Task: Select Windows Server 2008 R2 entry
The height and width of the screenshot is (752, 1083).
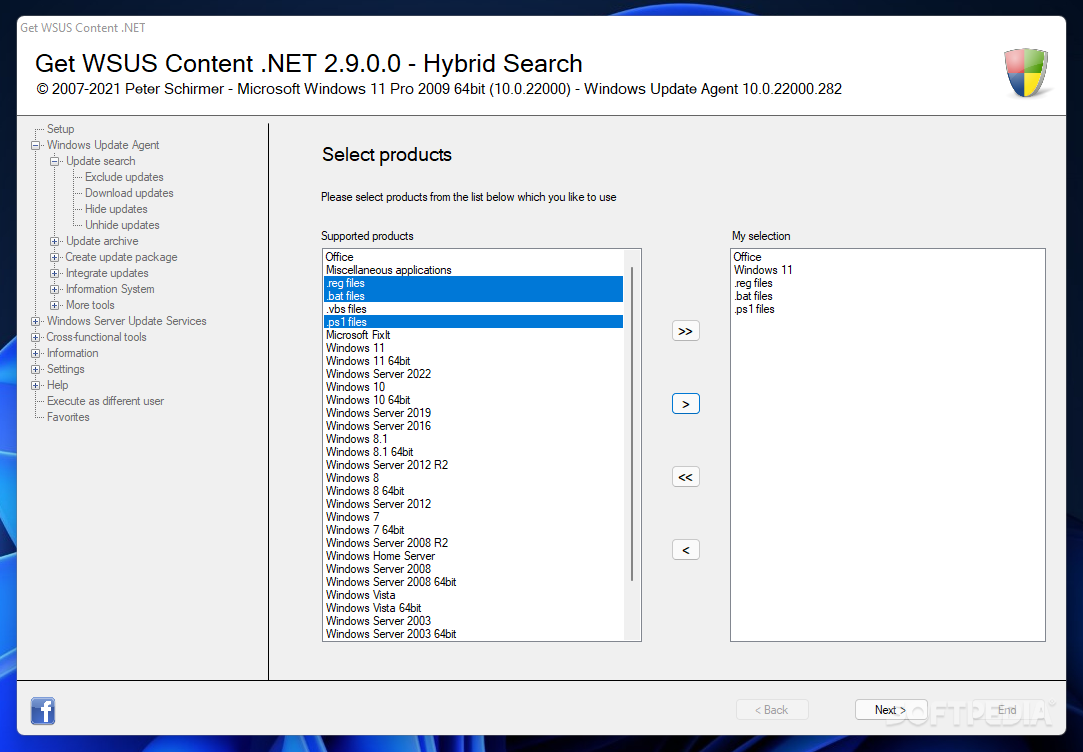Action: tap(474, 543)
